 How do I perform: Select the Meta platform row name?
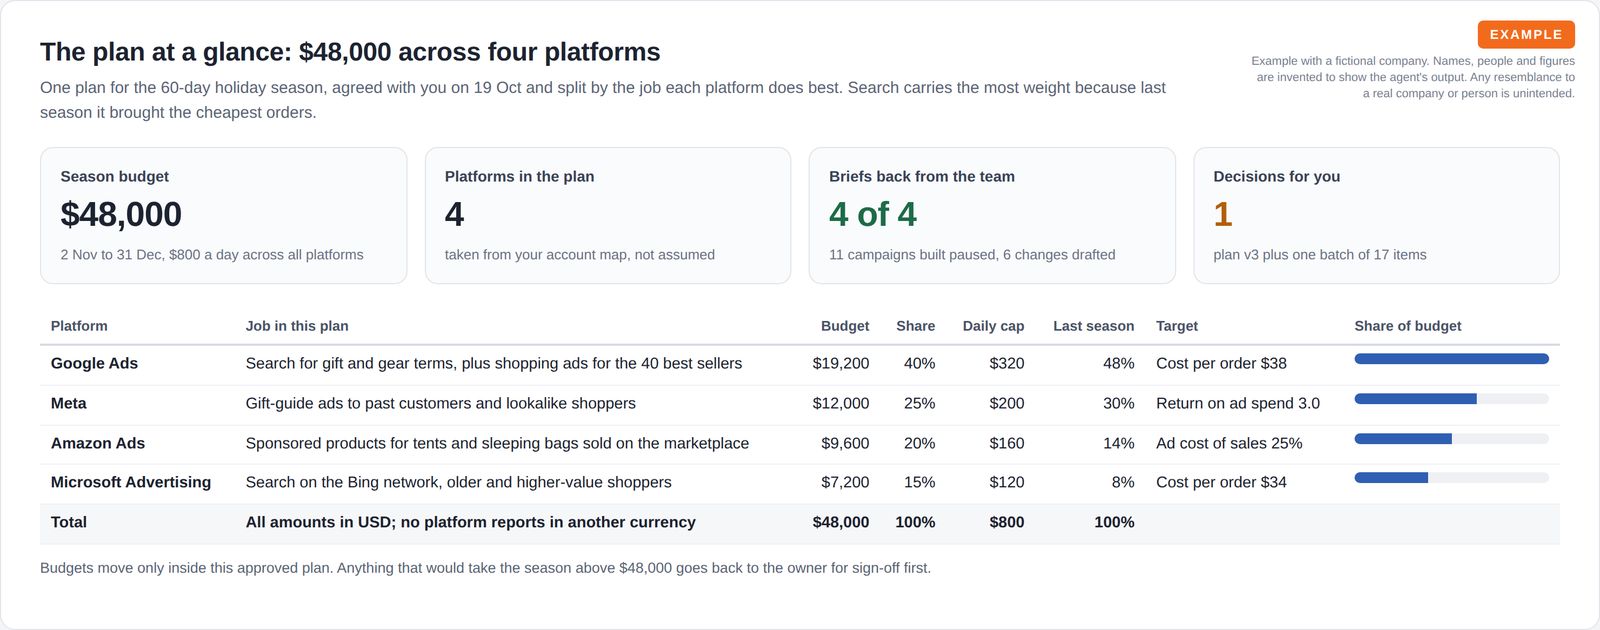point(68,403)
